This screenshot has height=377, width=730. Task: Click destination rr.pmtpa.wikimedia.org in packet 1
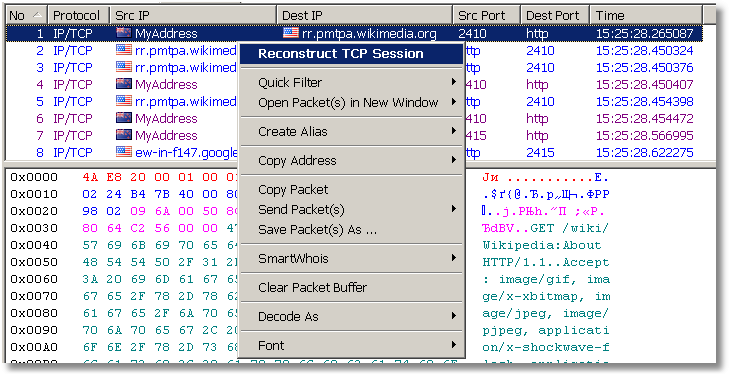[x=369, y=34]
